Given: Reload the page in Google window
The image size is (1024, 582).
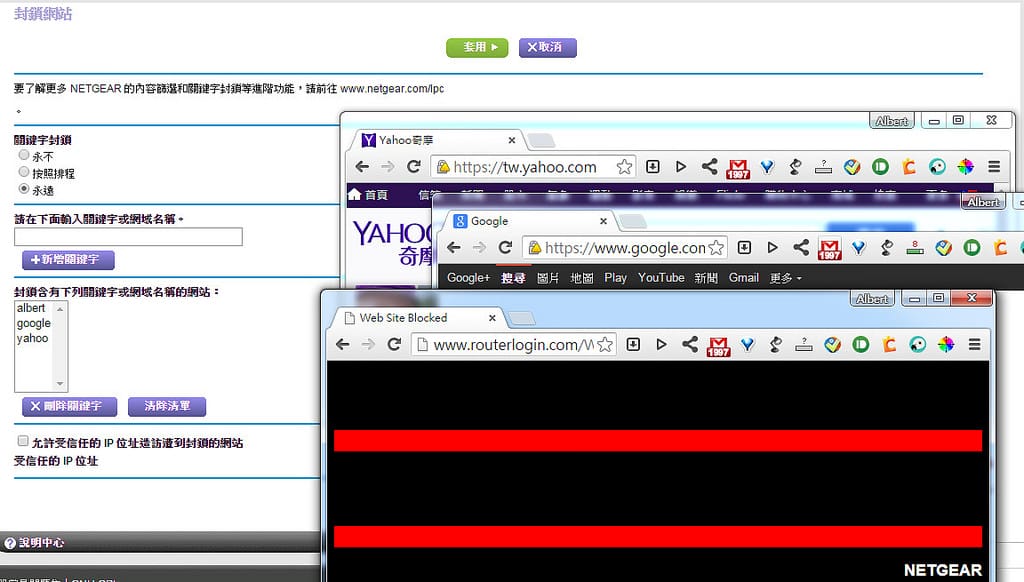Looking at the screenshot, I should pyautogui.click(x=505, y=248).
